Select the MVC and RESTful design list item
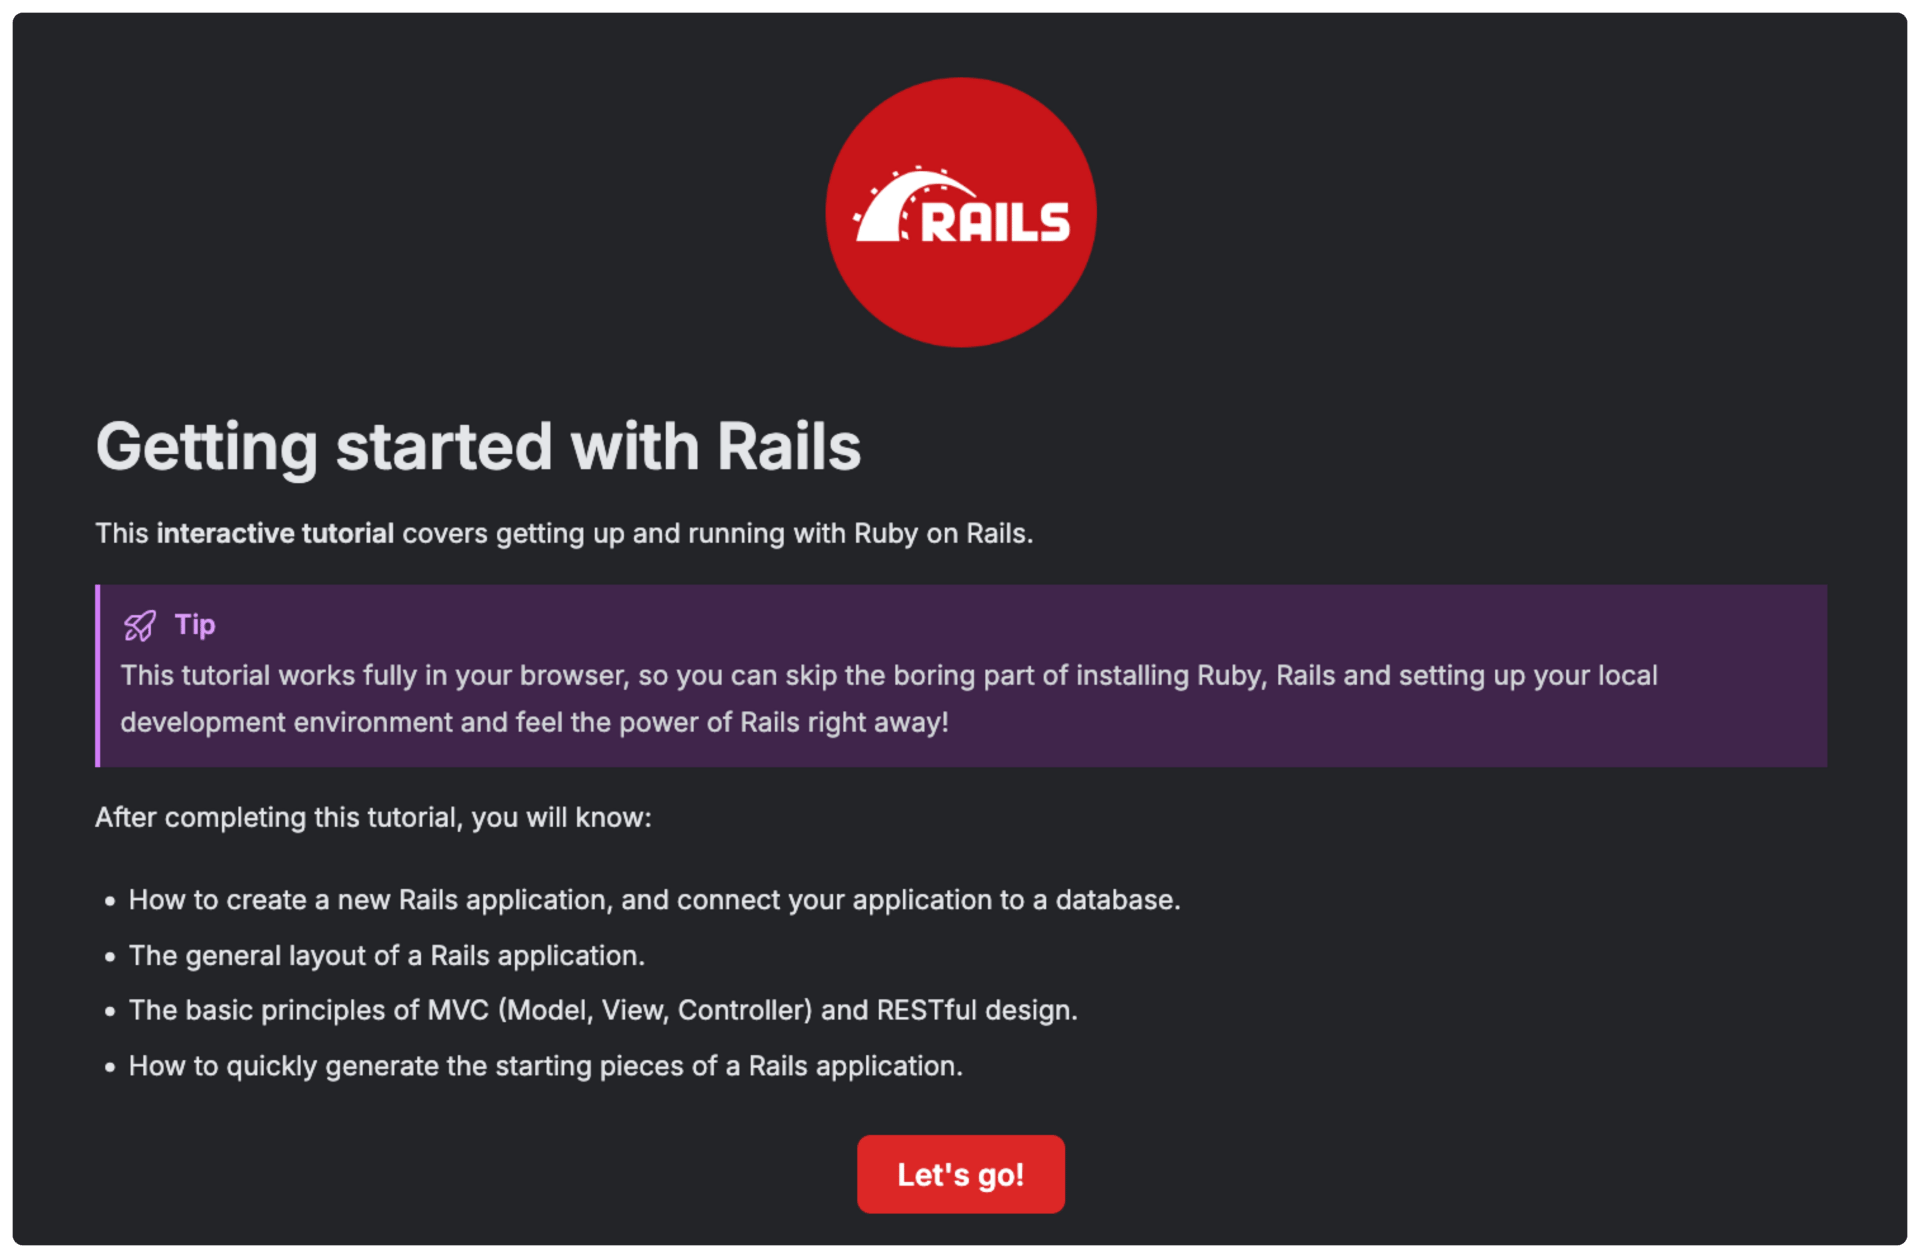Viewport: 1920px width, 1258px height. pyautogui.click(x=603, y=1010)
